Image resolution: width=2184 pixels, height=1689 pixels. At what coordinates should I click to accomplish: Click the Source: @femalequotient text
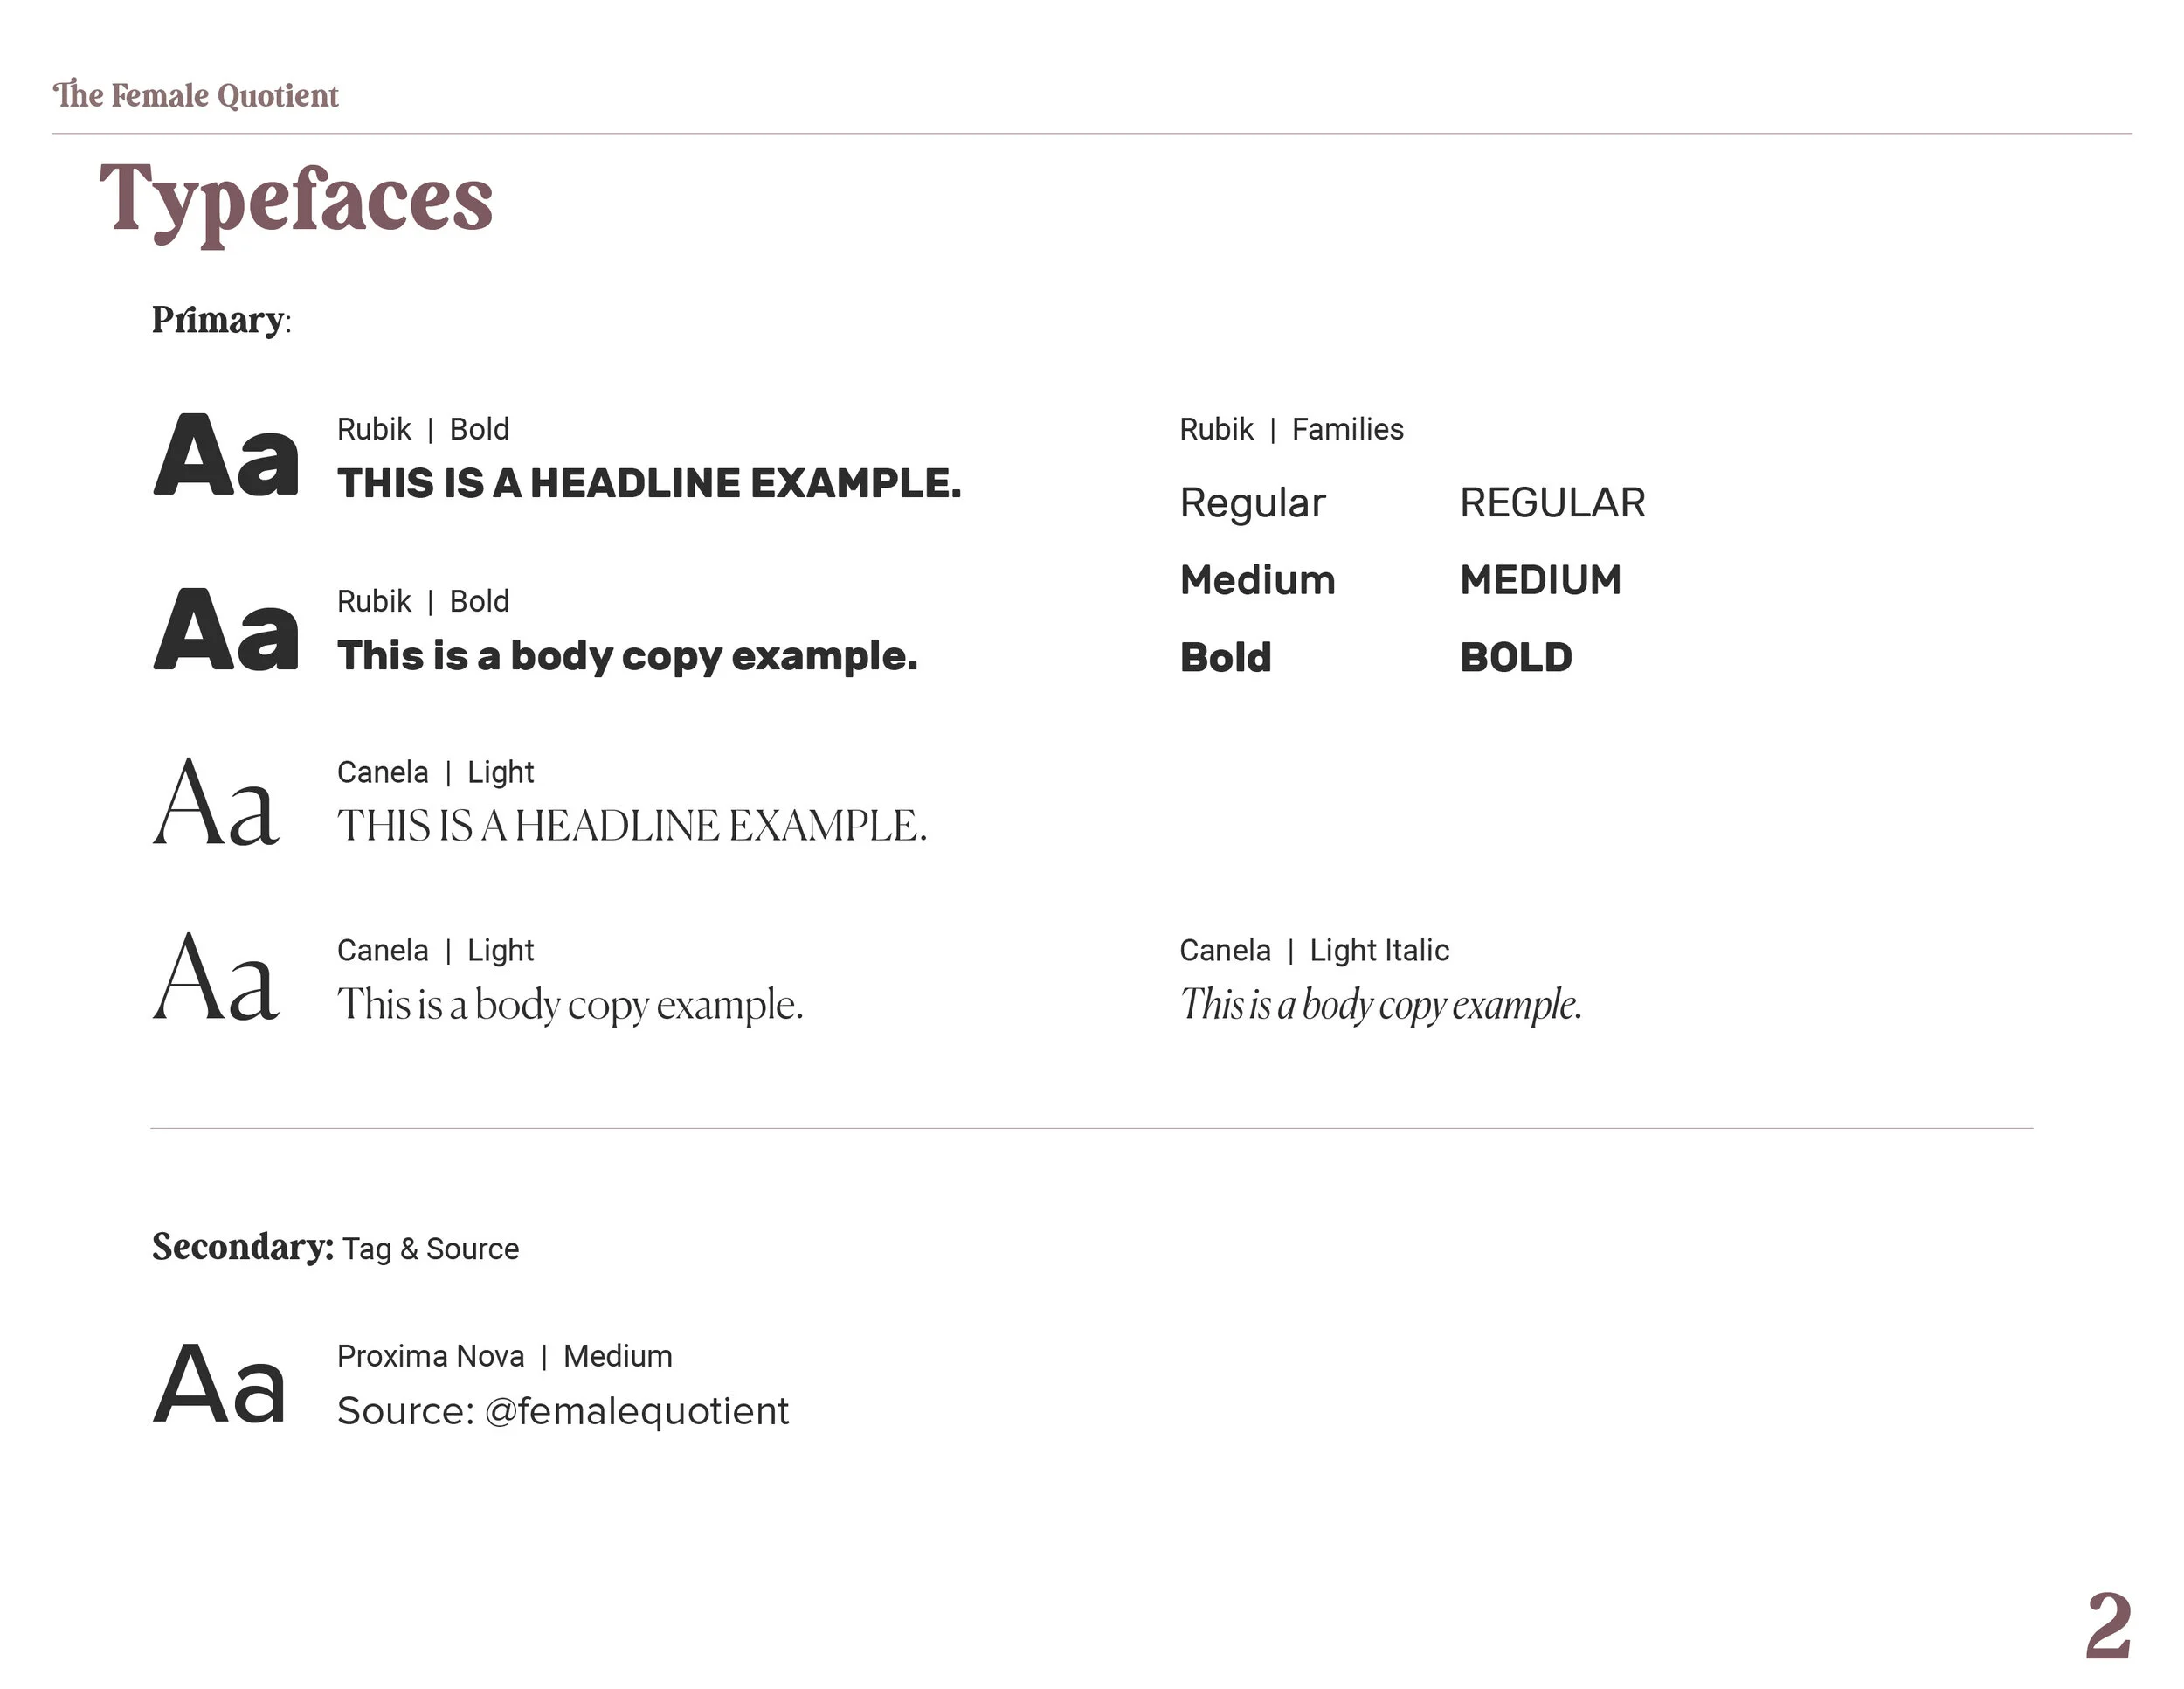[x=563, y=1411]
